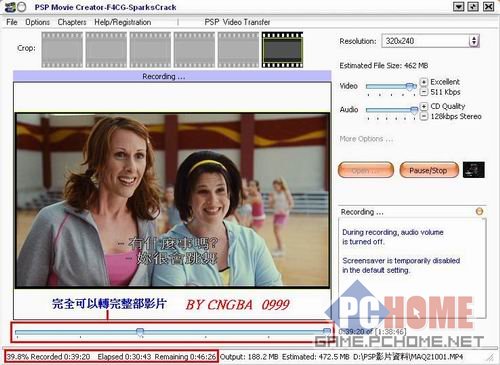
Task: Click the application icon in title bar
Action: tap(11, 7)
